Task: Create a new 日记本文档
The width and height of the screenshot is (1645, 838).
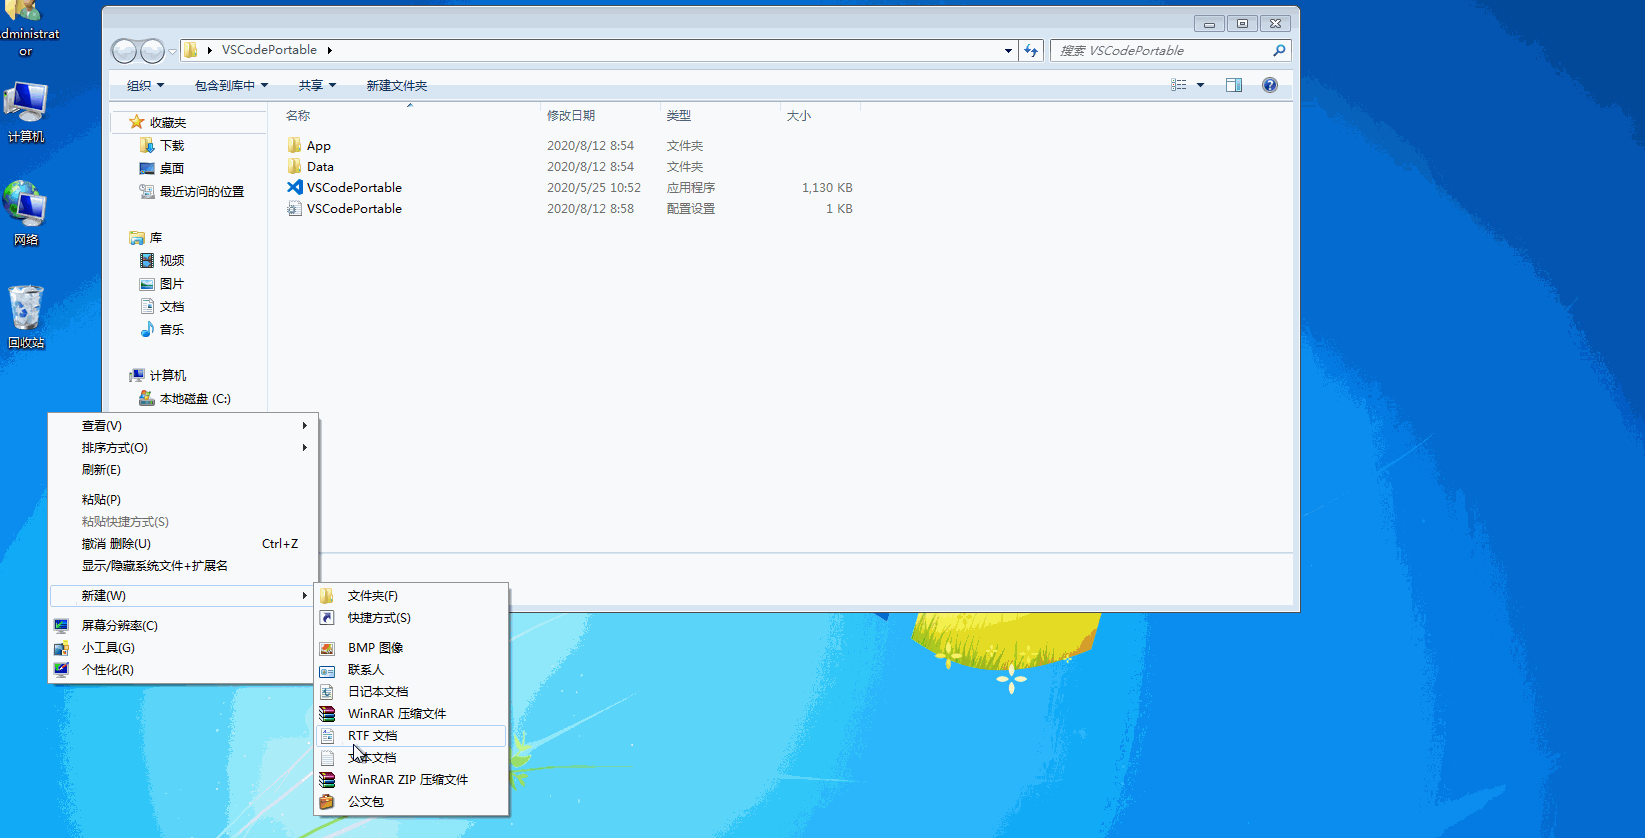Action: (411, 692)
